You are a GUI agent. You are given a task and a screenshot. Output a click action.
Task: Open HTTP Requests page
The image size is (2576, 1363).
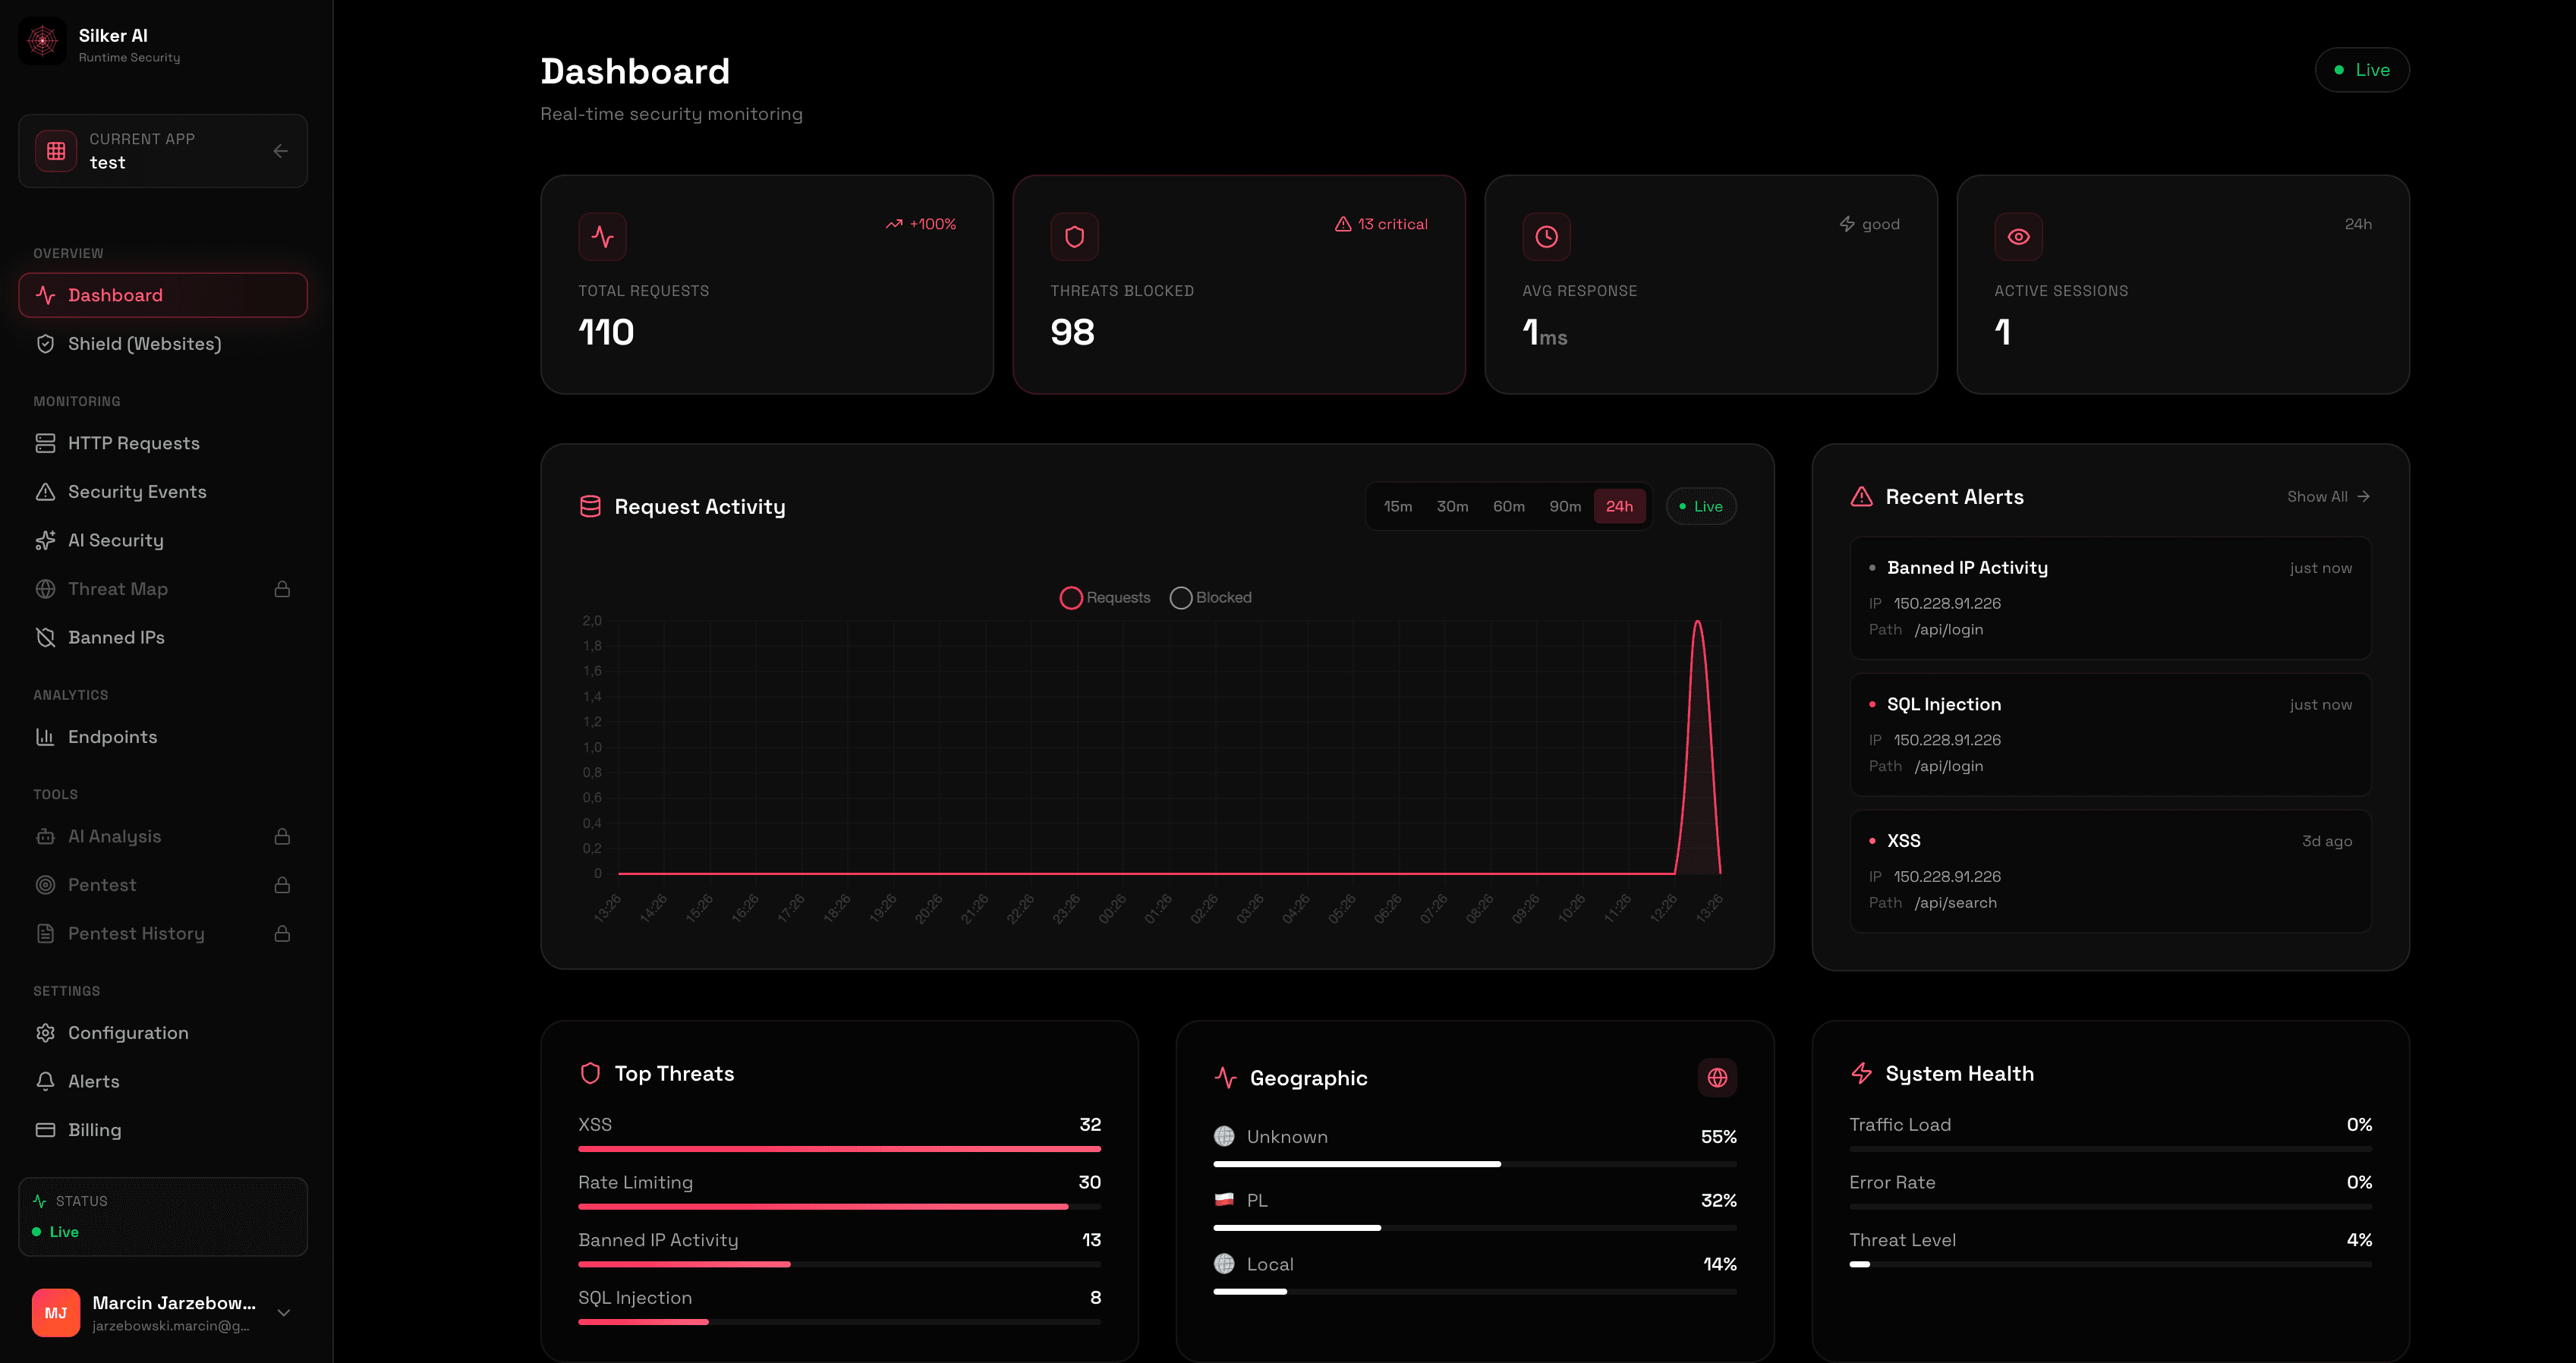(x=163, y=443)
